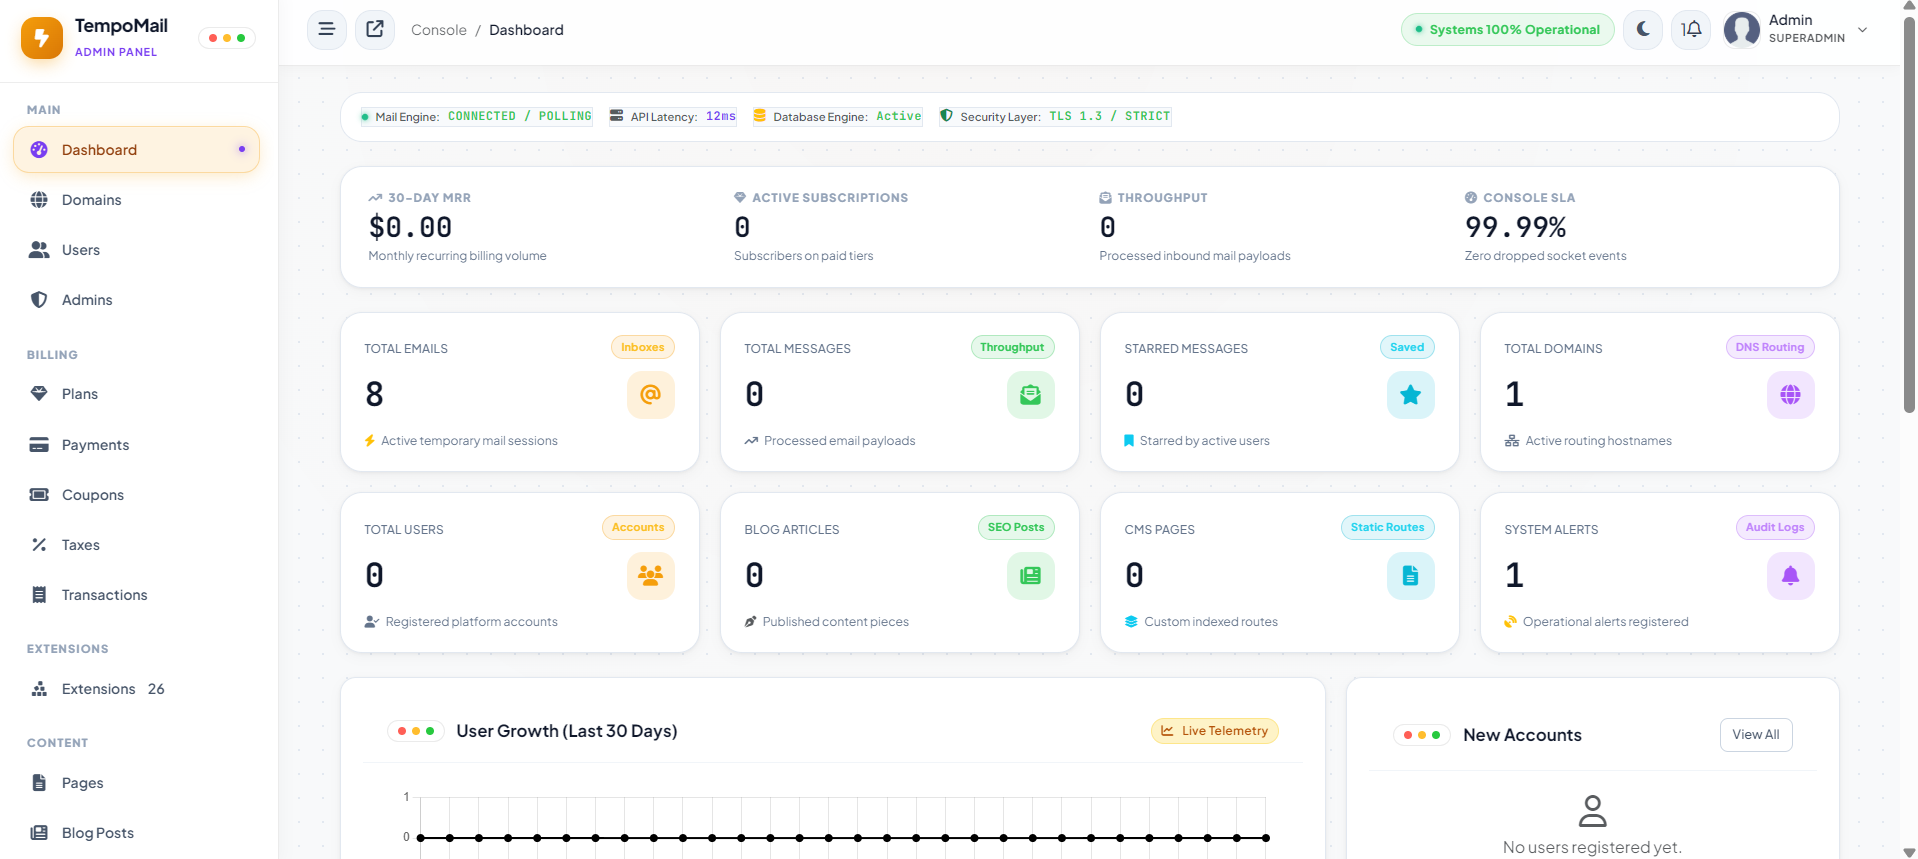The image size is (1918, 859).
Task: Go to Domains in the sidebar
Action: pyautogui.click(x=136, y=200)
